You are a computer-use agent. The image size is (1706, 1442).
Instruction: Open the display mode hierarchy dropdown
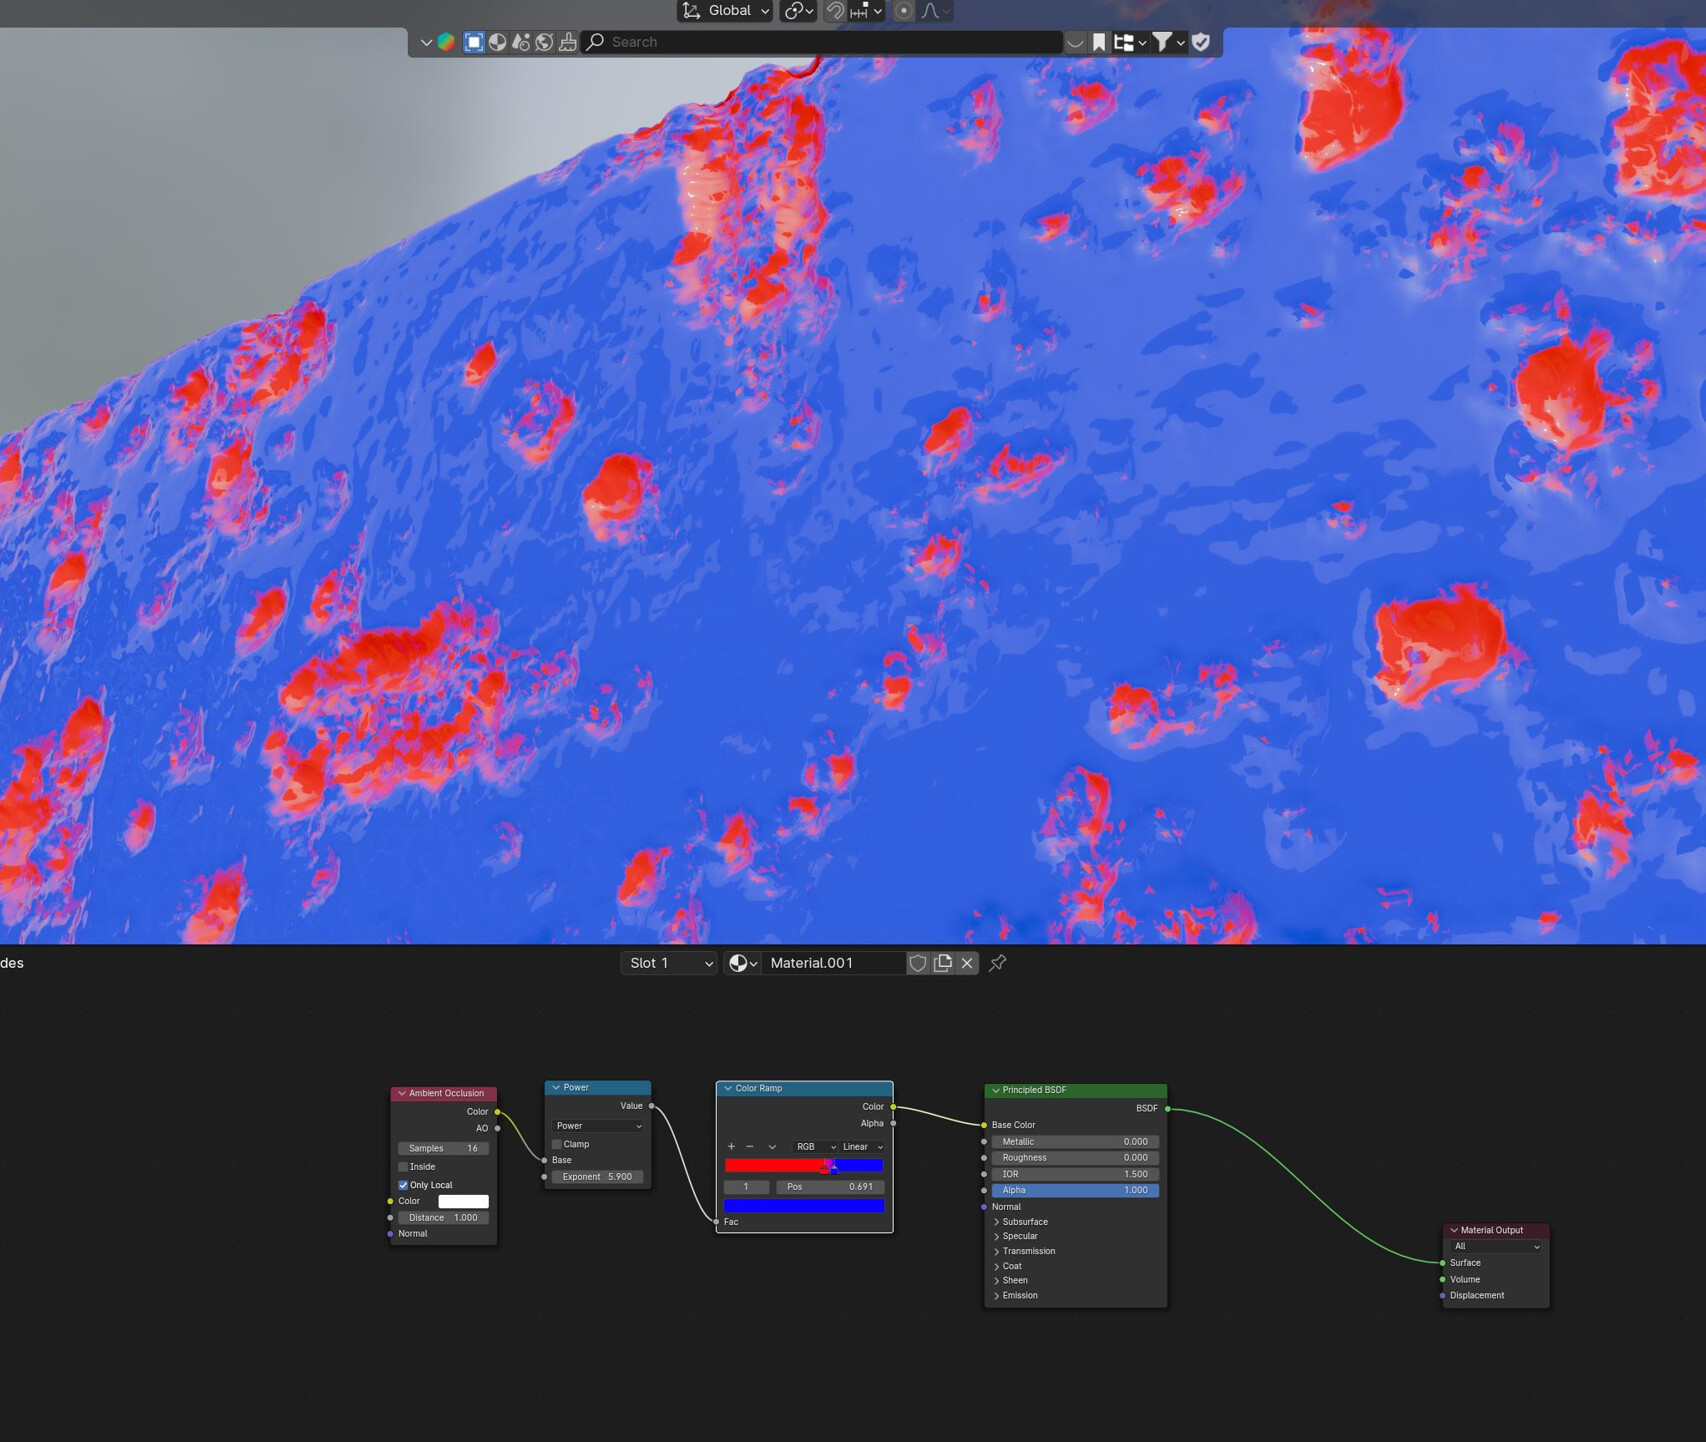tap(1130, 42)
